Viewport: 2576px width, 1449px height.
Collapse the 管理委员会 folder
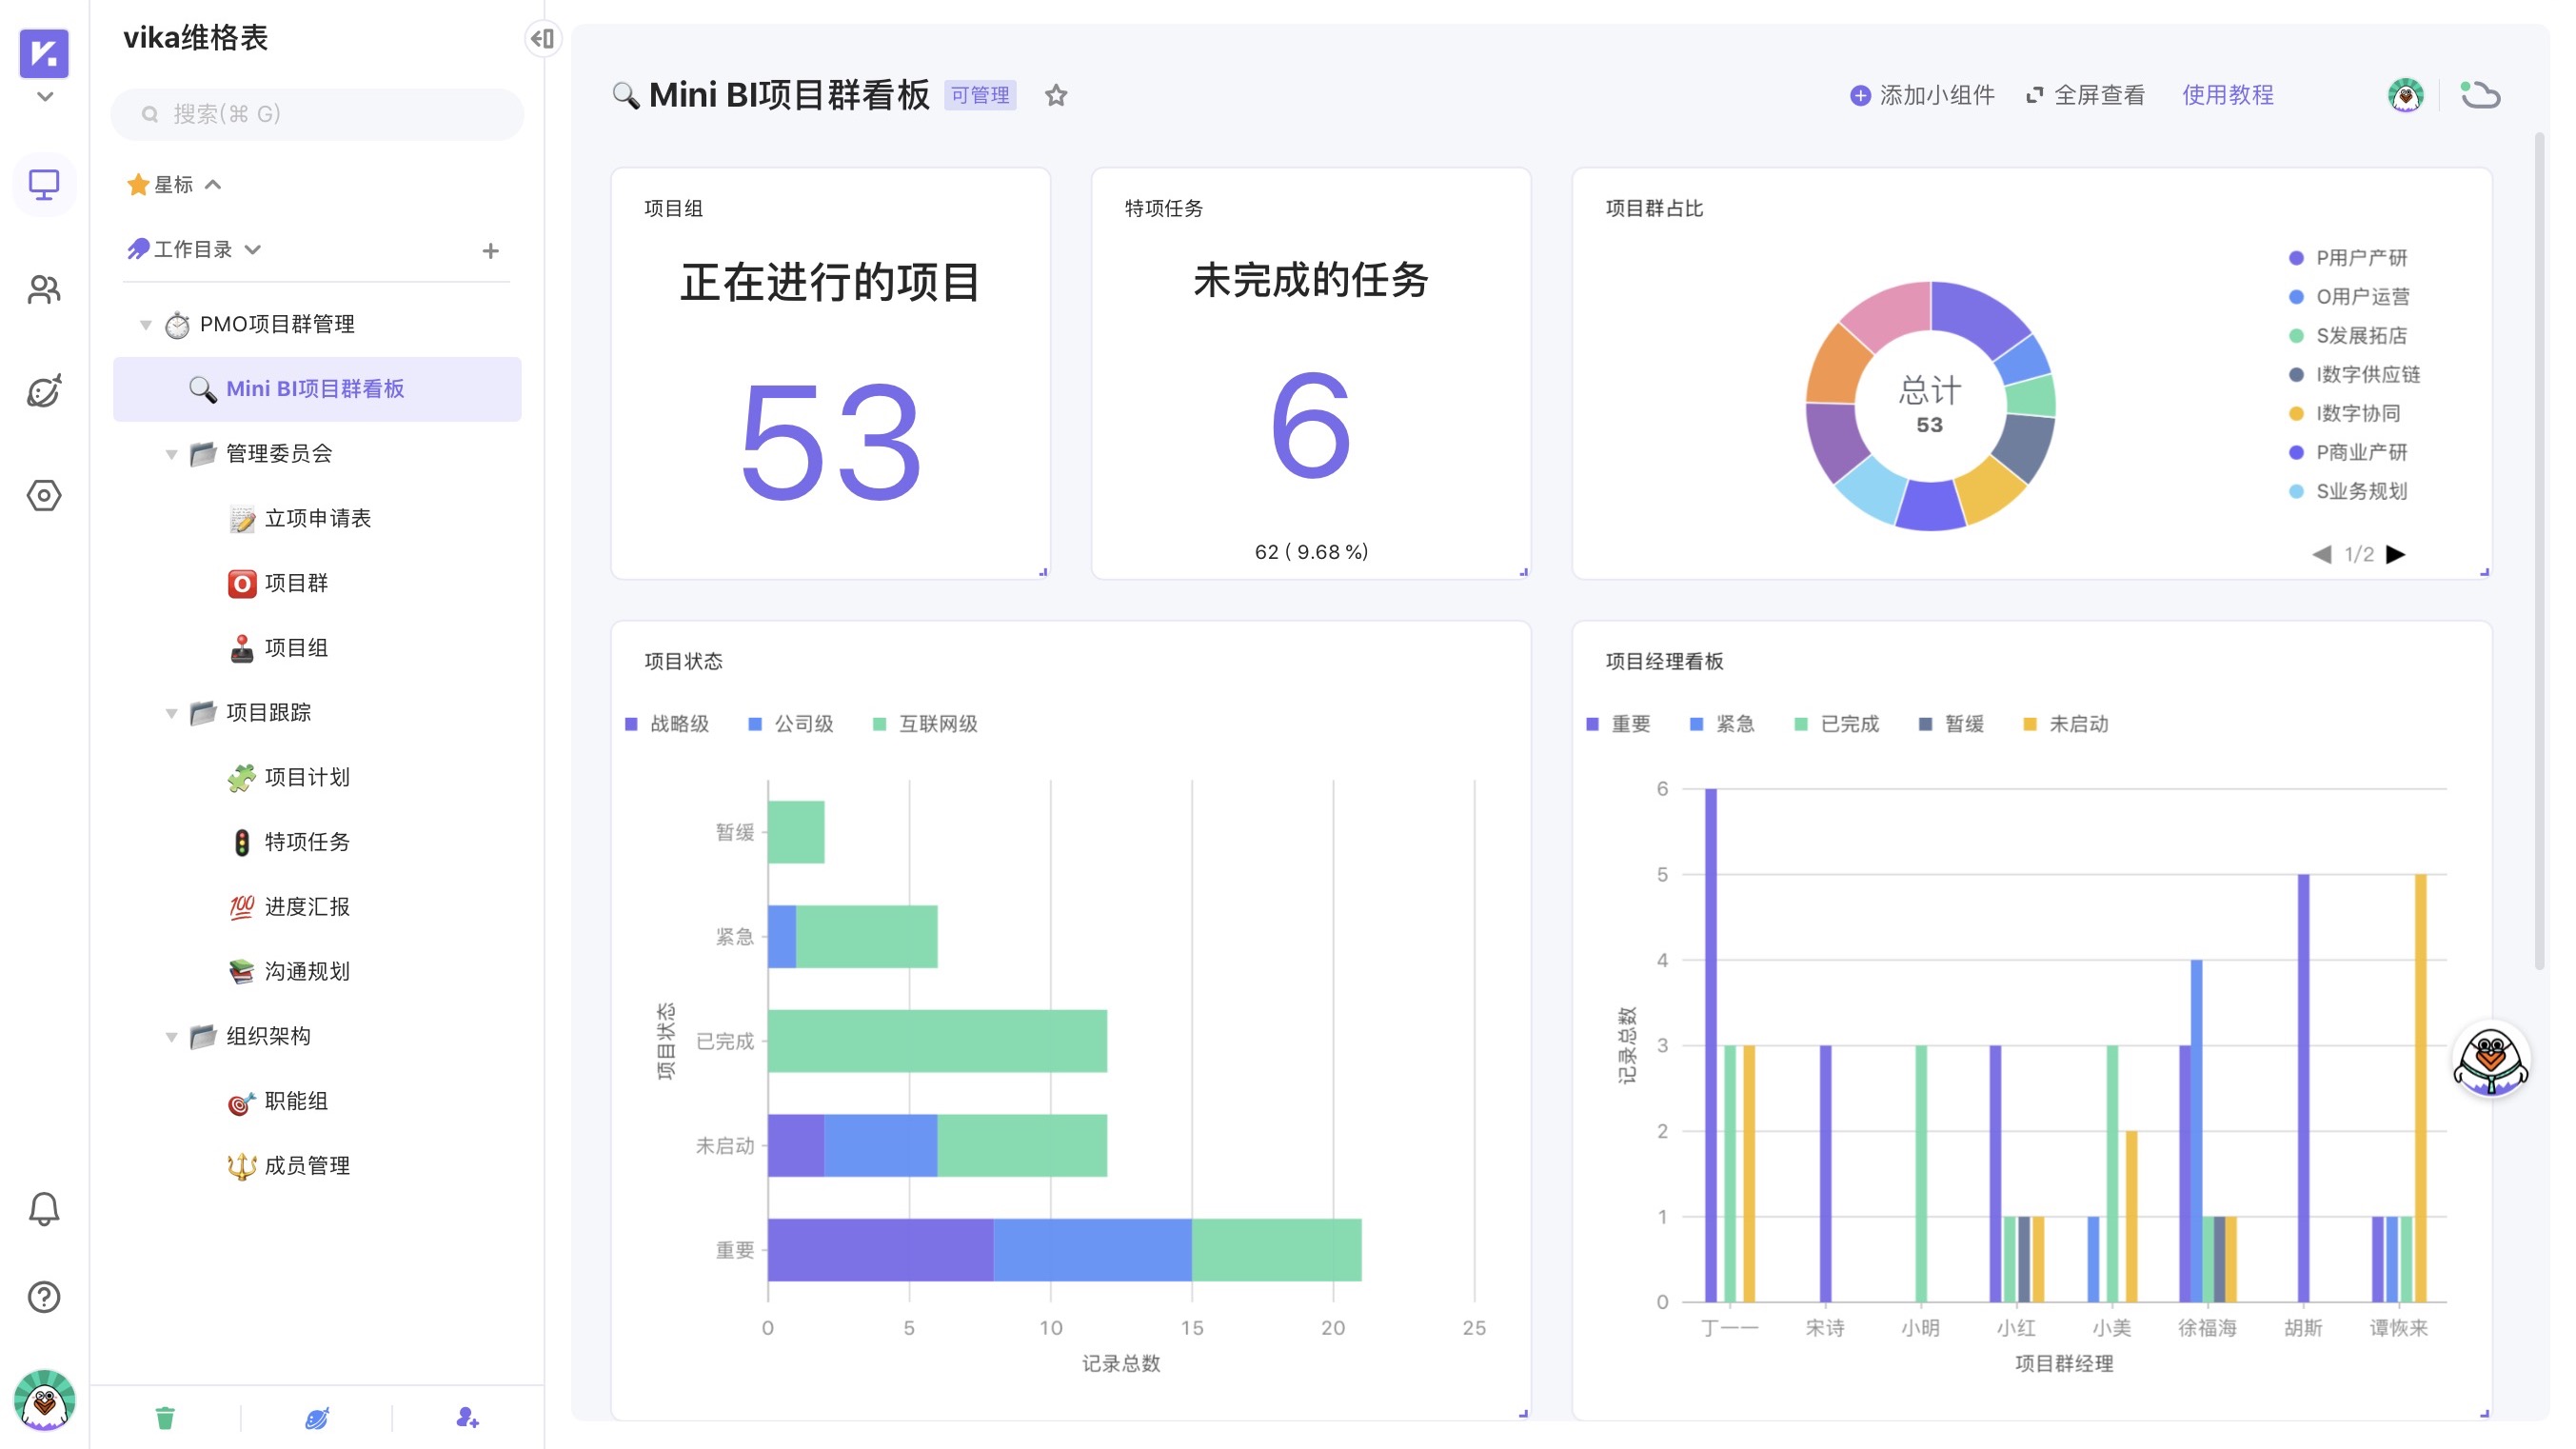[171, 454]
